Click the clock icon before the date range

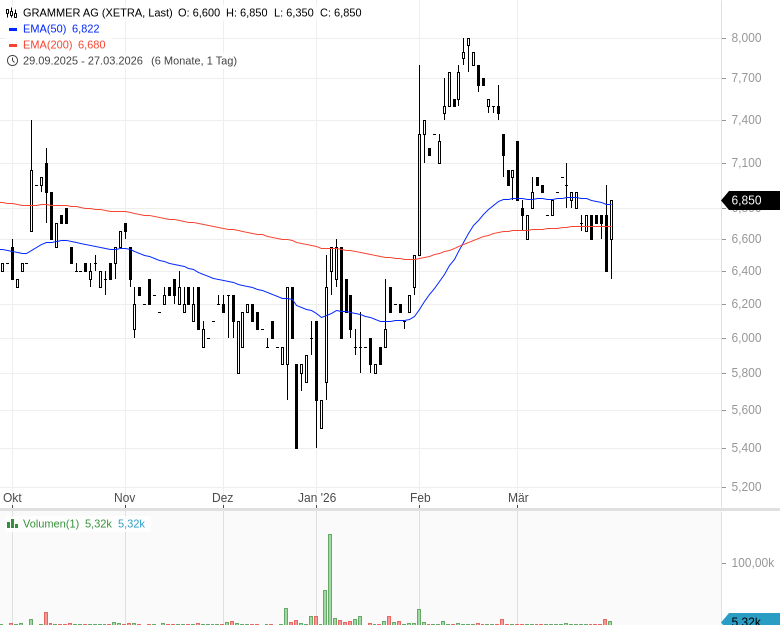[12, 61]
